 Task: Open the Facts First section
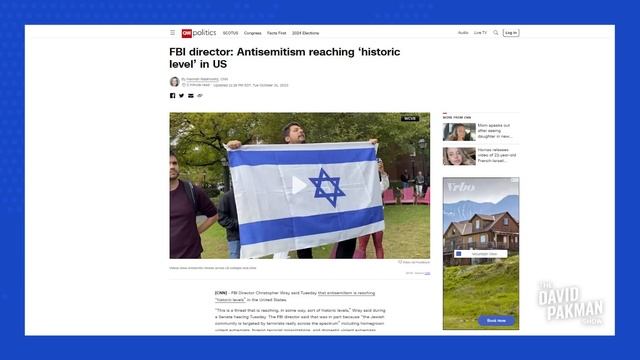click(x=276, y=33)
